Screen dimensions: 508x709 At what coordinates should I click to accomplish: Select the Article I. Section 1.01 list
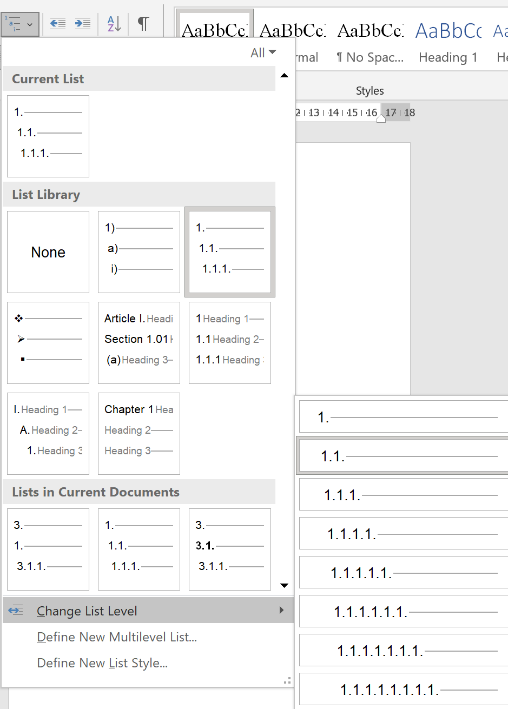pyautogui.click(x=139, y=343)
